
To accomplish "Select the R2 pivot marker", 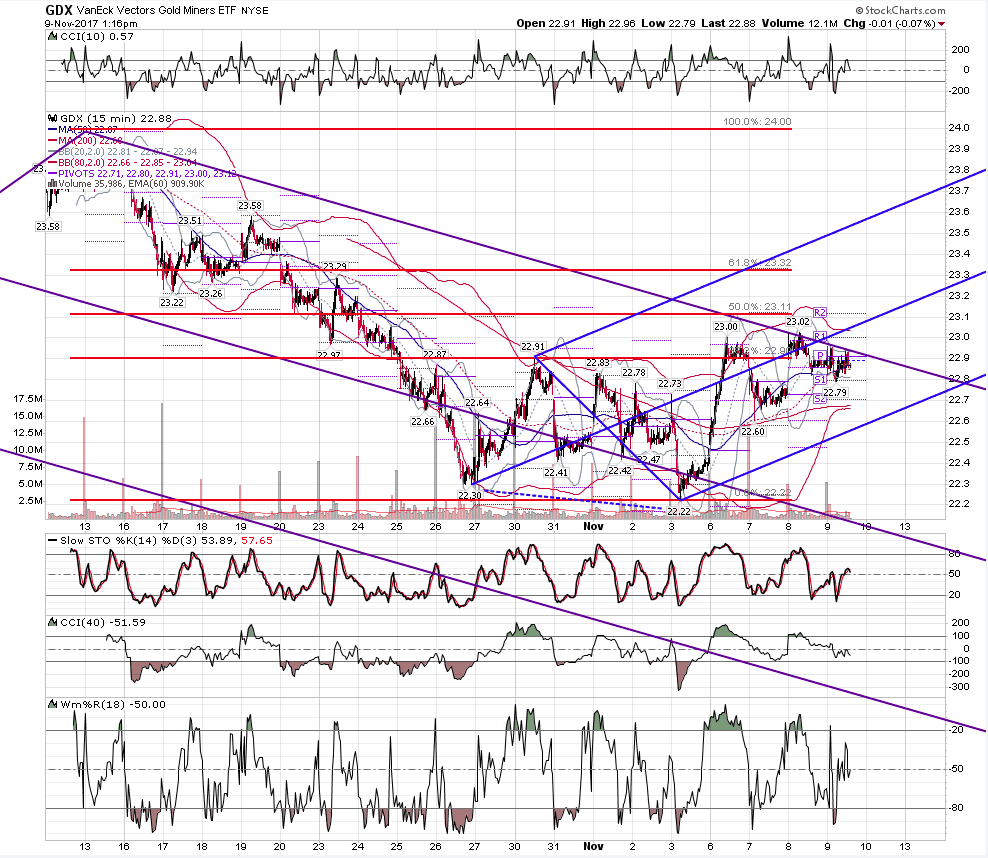I will click(819, 312).
